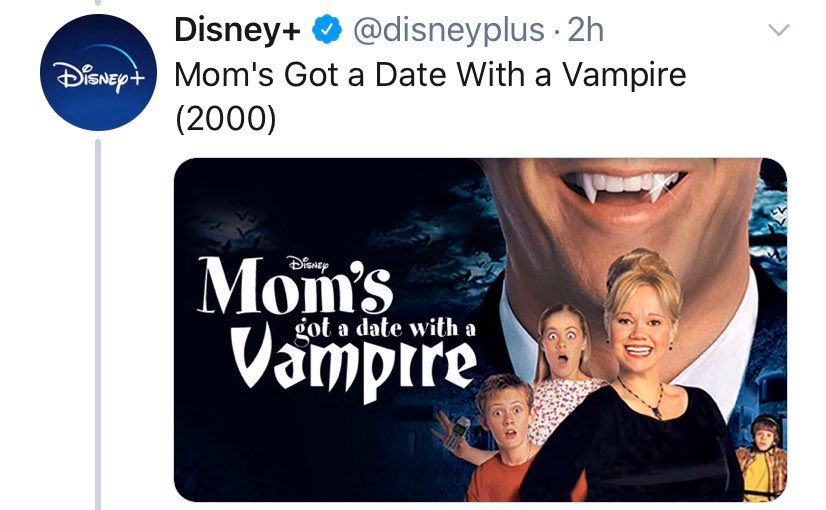
Task: Click the mom's black necklace pendant
Action: (x=657, y=411)
